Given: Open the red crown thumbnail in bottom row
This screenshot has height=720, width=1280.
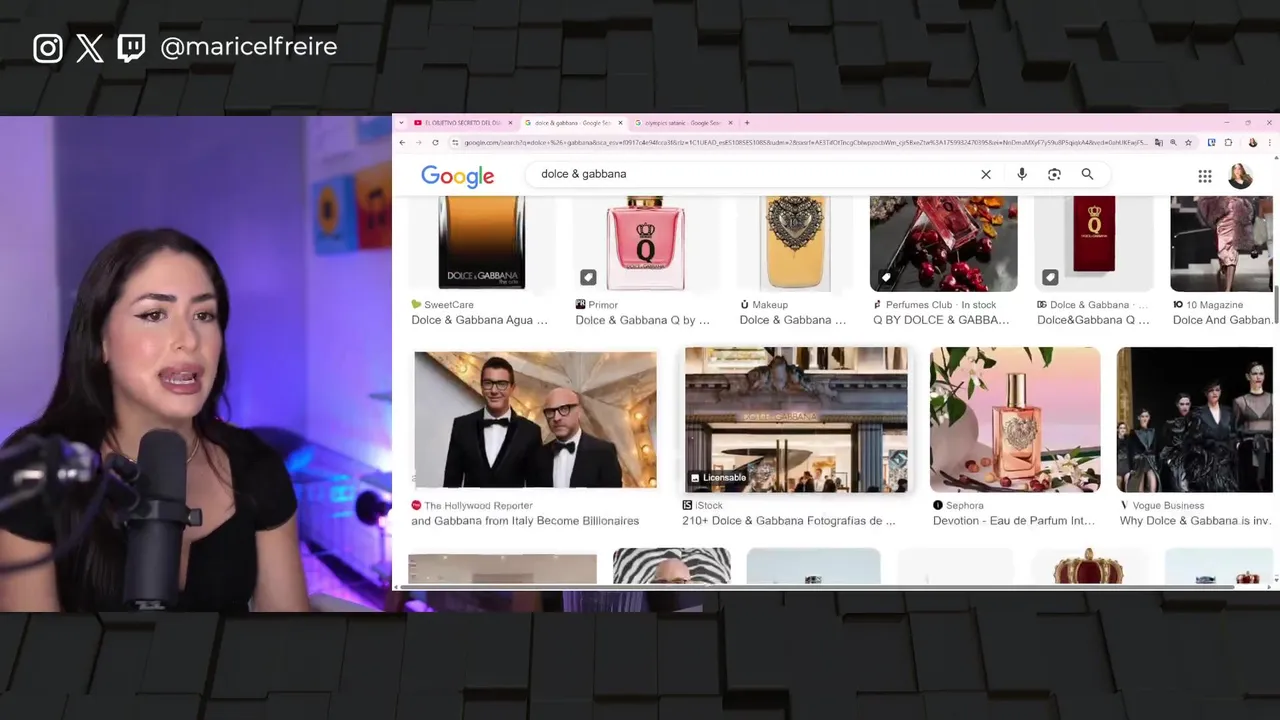Looking at the screenshot, I should coord(1088,566).
